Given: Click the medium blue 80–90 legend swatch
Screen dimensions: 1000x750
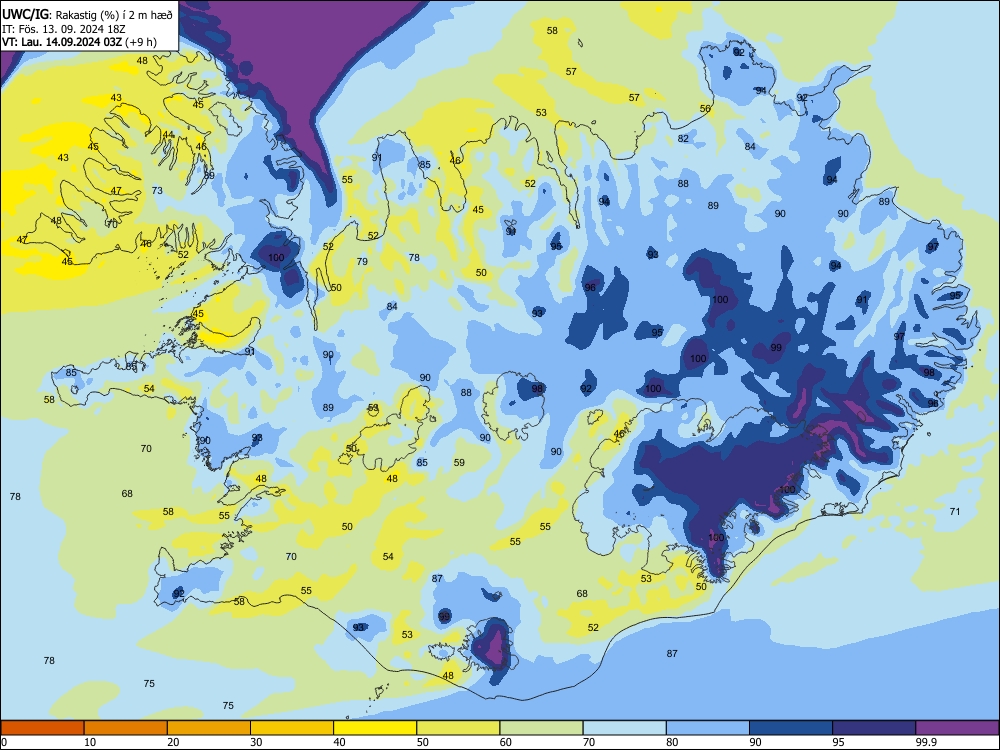Looking at the screenshot, I should point(708,728).
